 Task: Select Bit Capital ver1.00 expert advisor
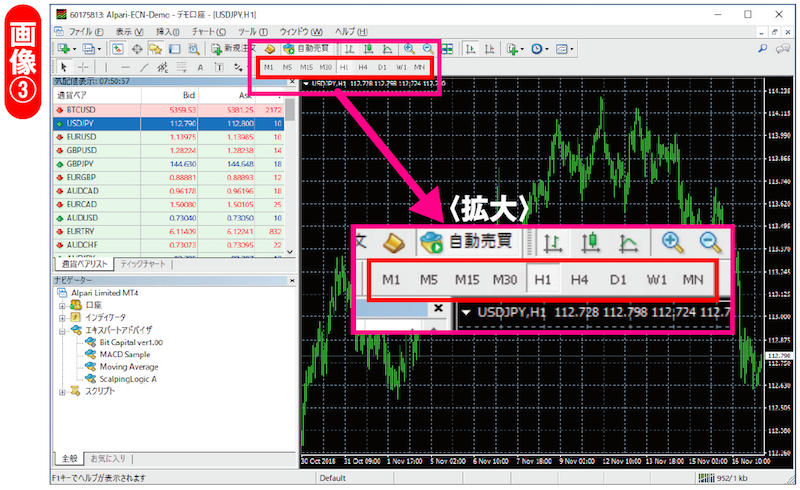point(131,342)
